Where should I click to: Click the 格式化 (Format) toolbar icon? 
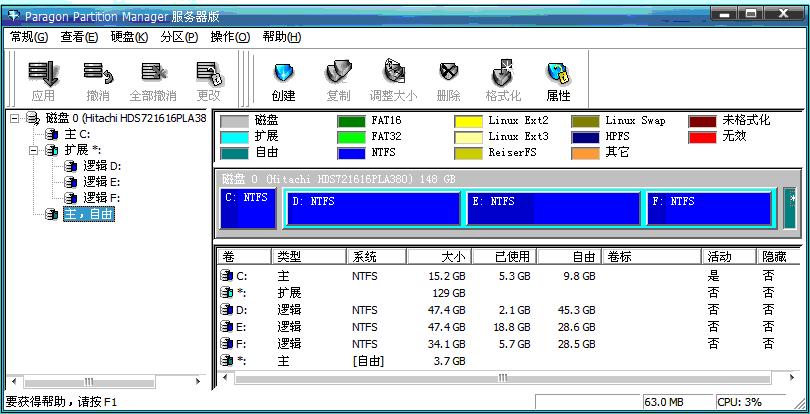coord(503,73)
